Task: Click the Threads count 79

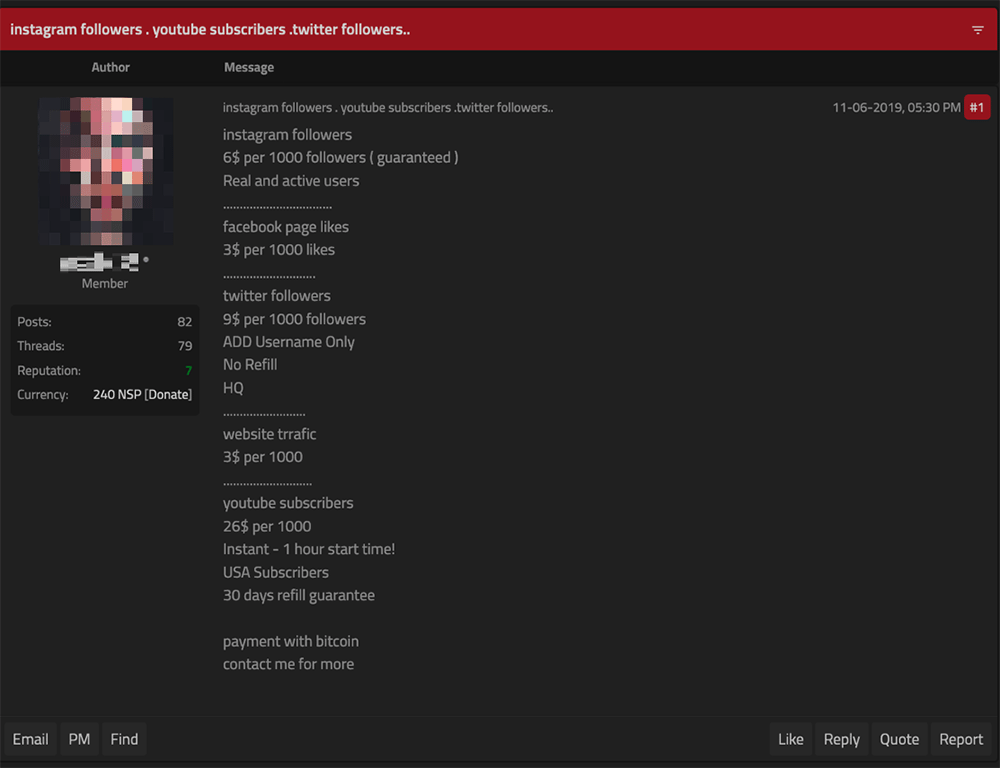Action: (x=184, y=346)
